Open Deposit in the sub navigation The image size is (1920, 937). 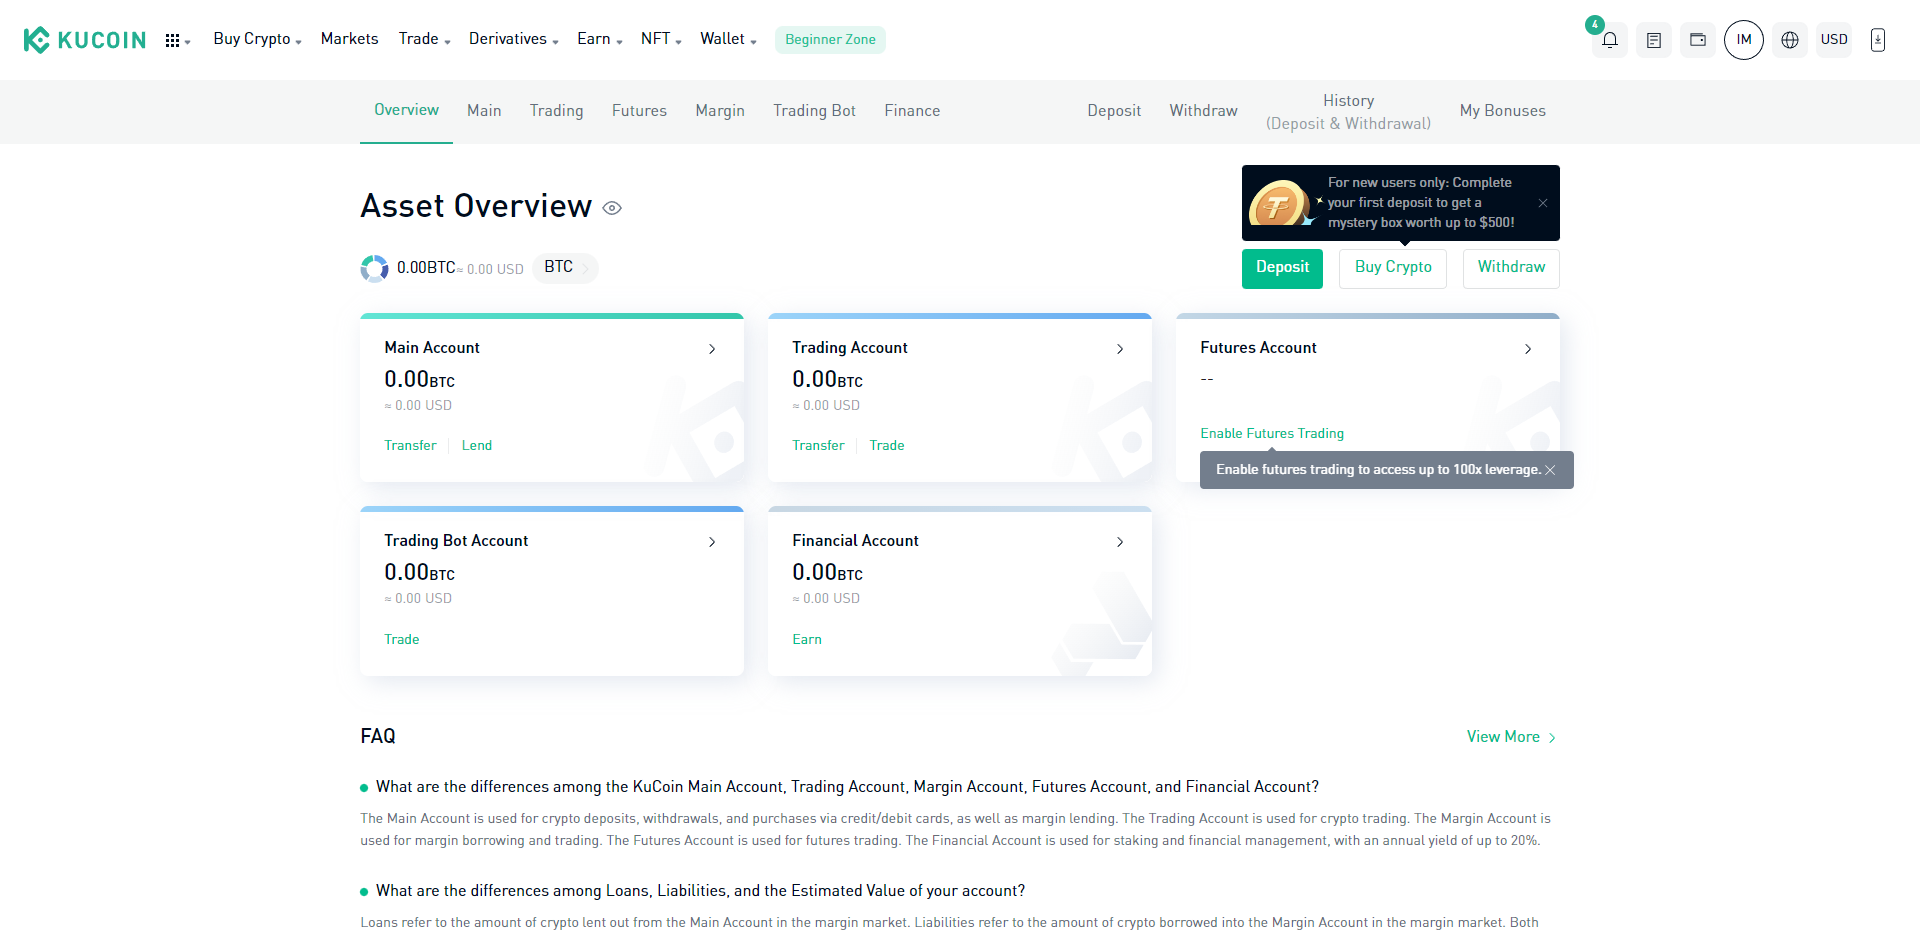(1114, 111)
